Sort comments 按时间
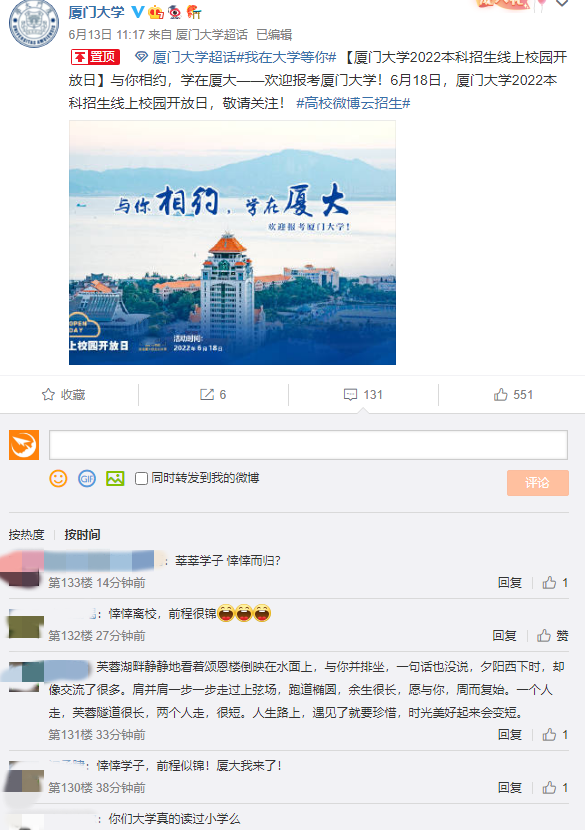 (x=82, y=535)
